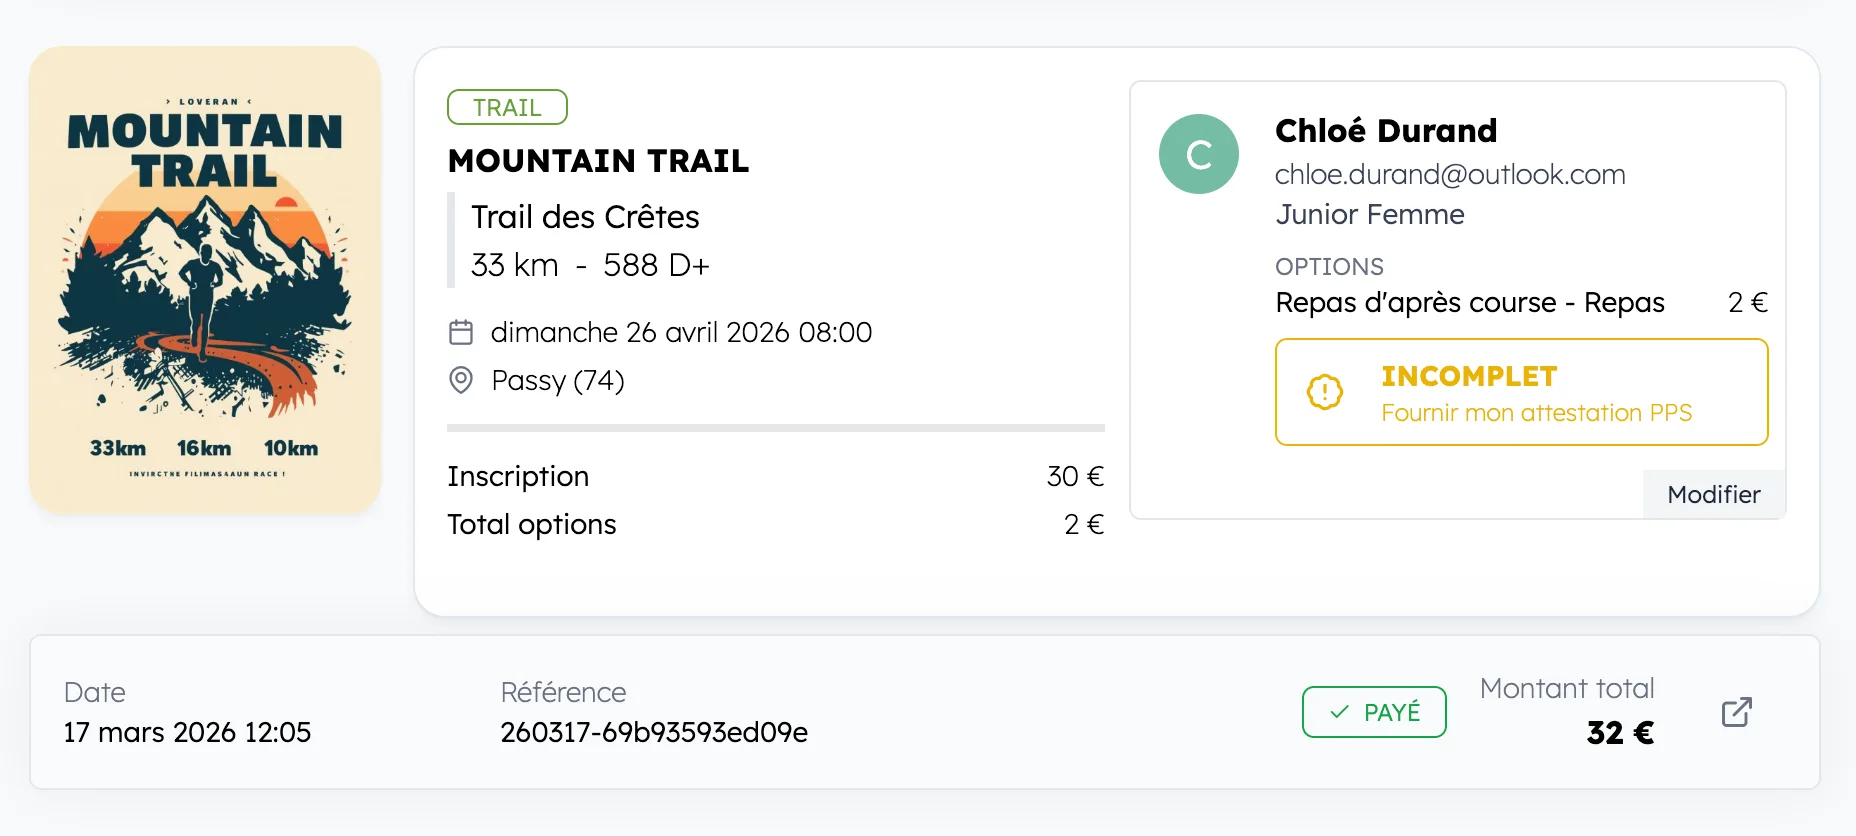The width and height of the screenshot is (1856, 836).
Task: Click the checkmark icon in Payé badge
Action: (1339, 712)
